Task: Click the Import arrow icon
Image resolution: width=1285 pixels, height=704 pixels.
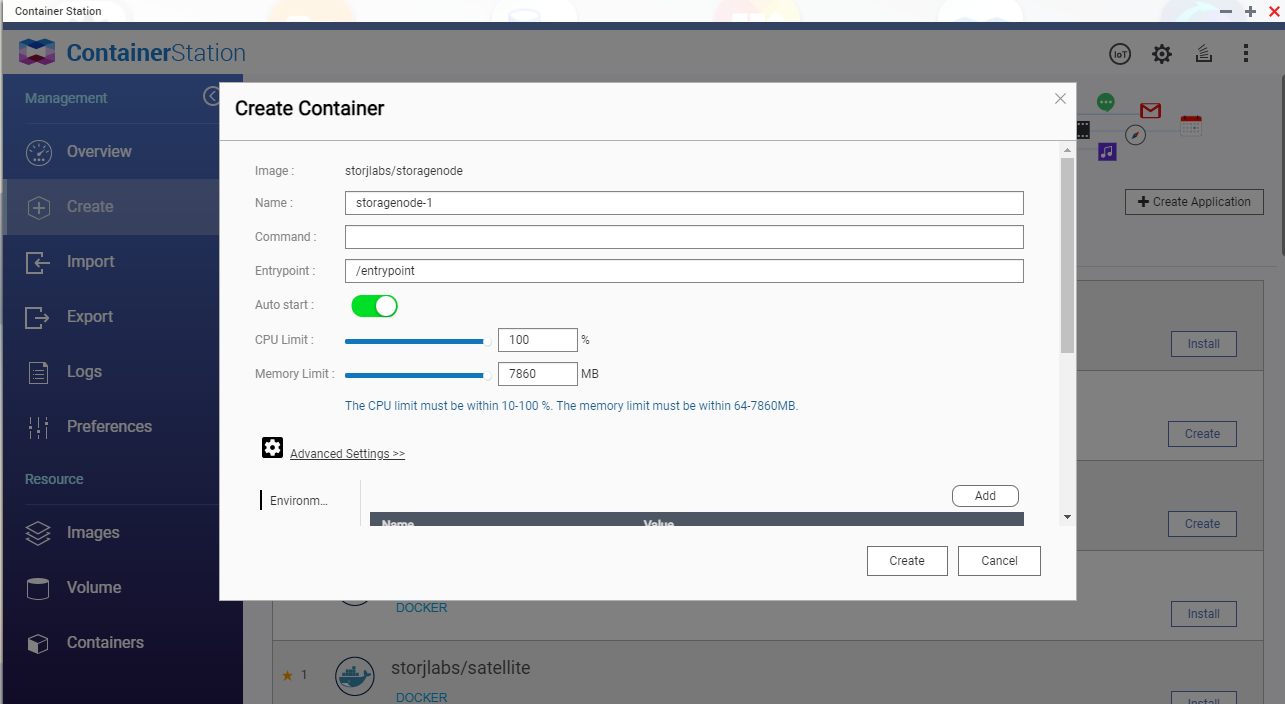Action: pyautogui.click(x=38, y=262)
